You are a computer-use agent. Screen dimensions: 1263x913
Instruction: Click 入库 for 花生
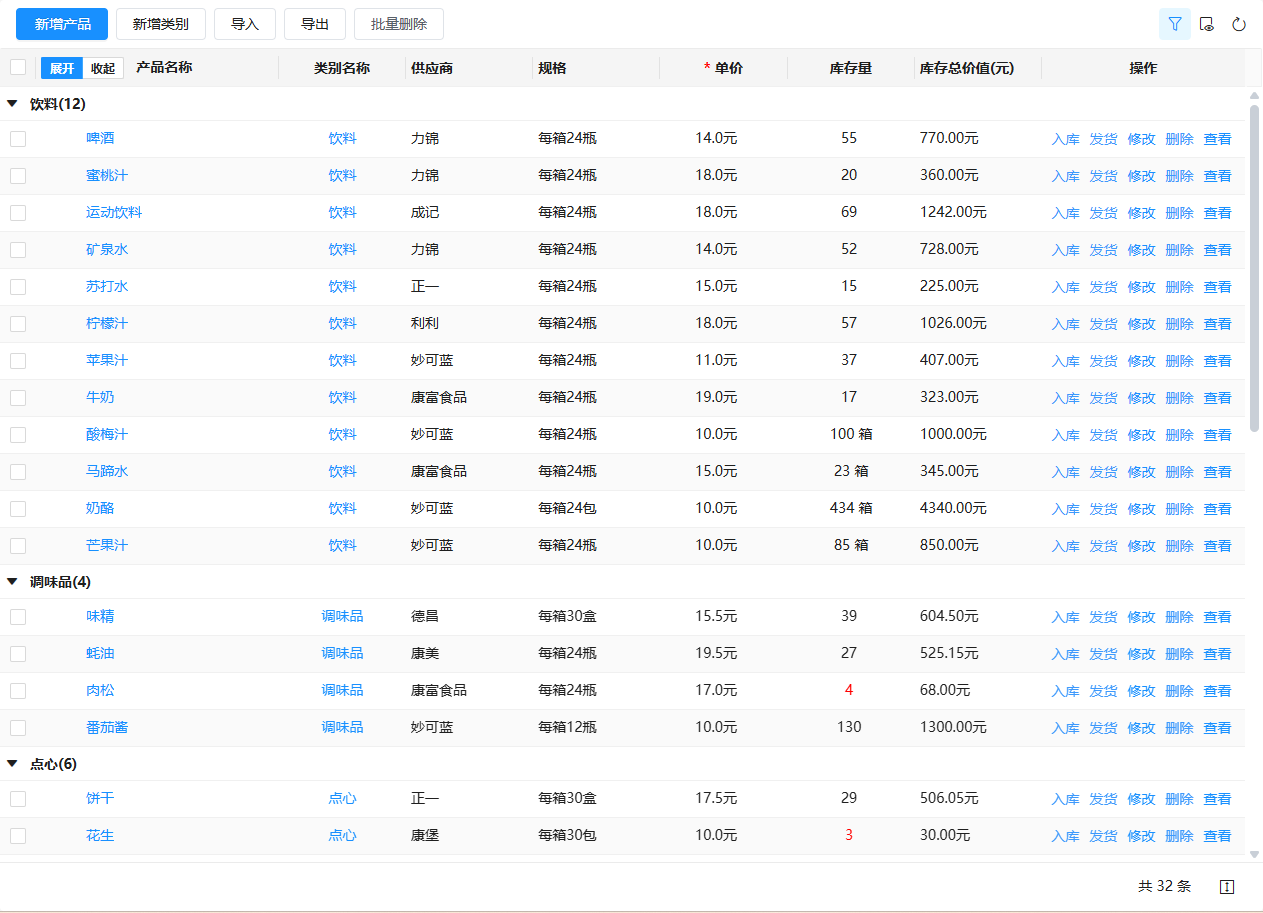(1065, 836)
